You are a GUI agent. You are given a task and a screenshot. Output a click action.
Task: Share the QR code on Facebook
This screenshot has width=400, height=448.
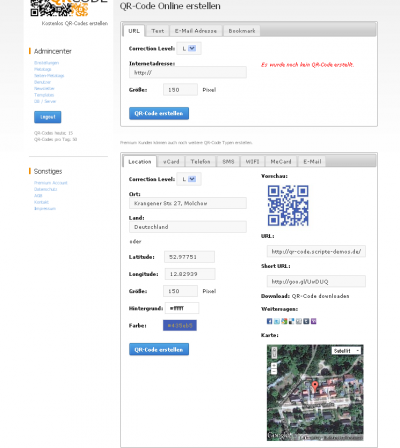point(270,321)
